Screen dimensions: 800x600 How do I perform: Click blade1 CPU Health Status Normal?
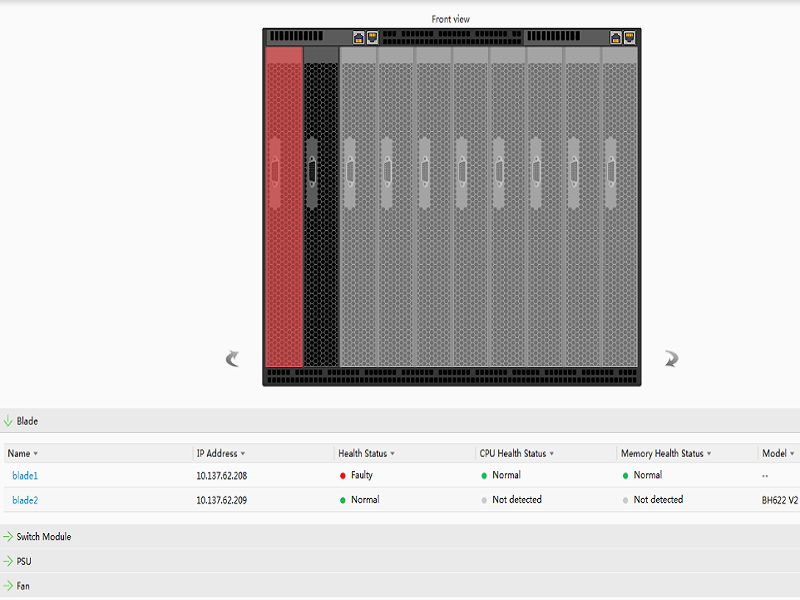(507, 475)
